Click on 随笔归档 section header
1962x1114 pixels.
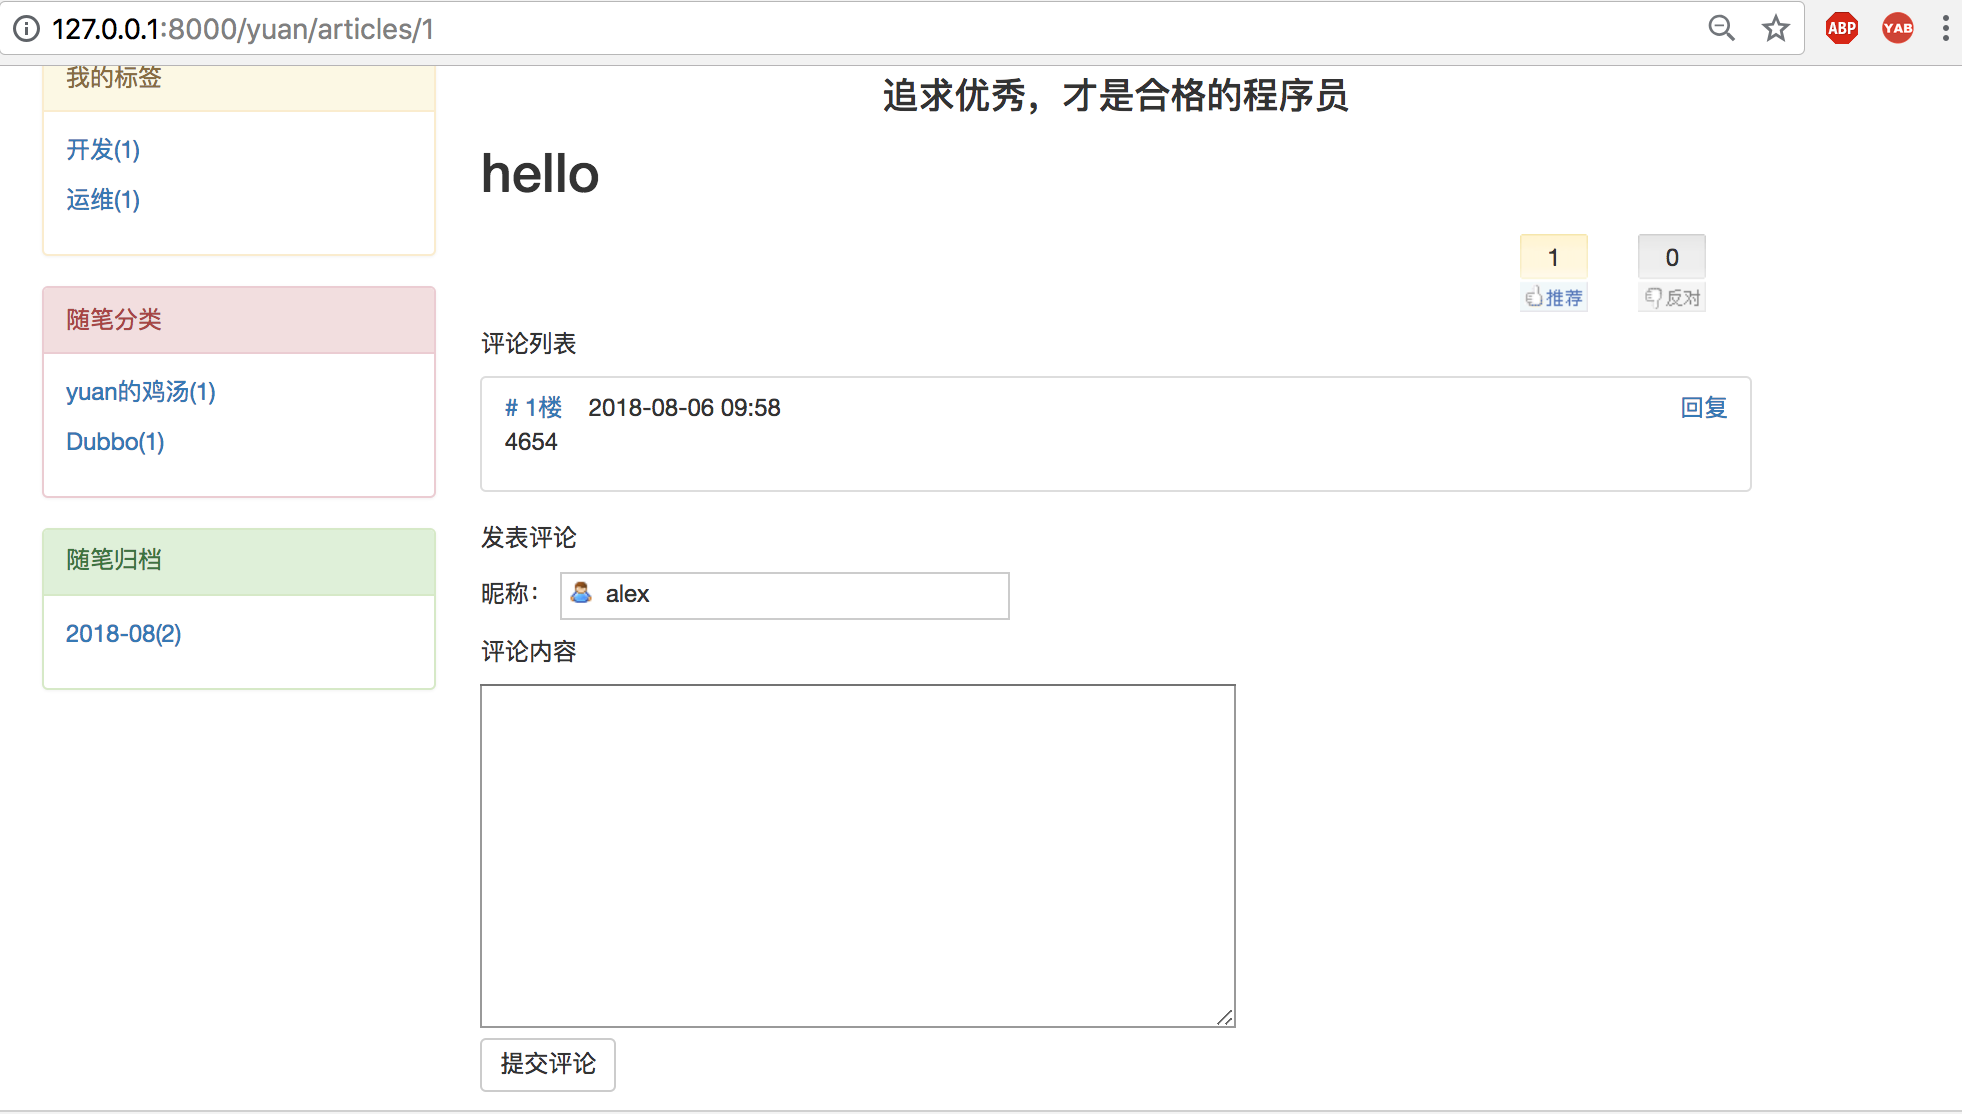tap(239, 559)
